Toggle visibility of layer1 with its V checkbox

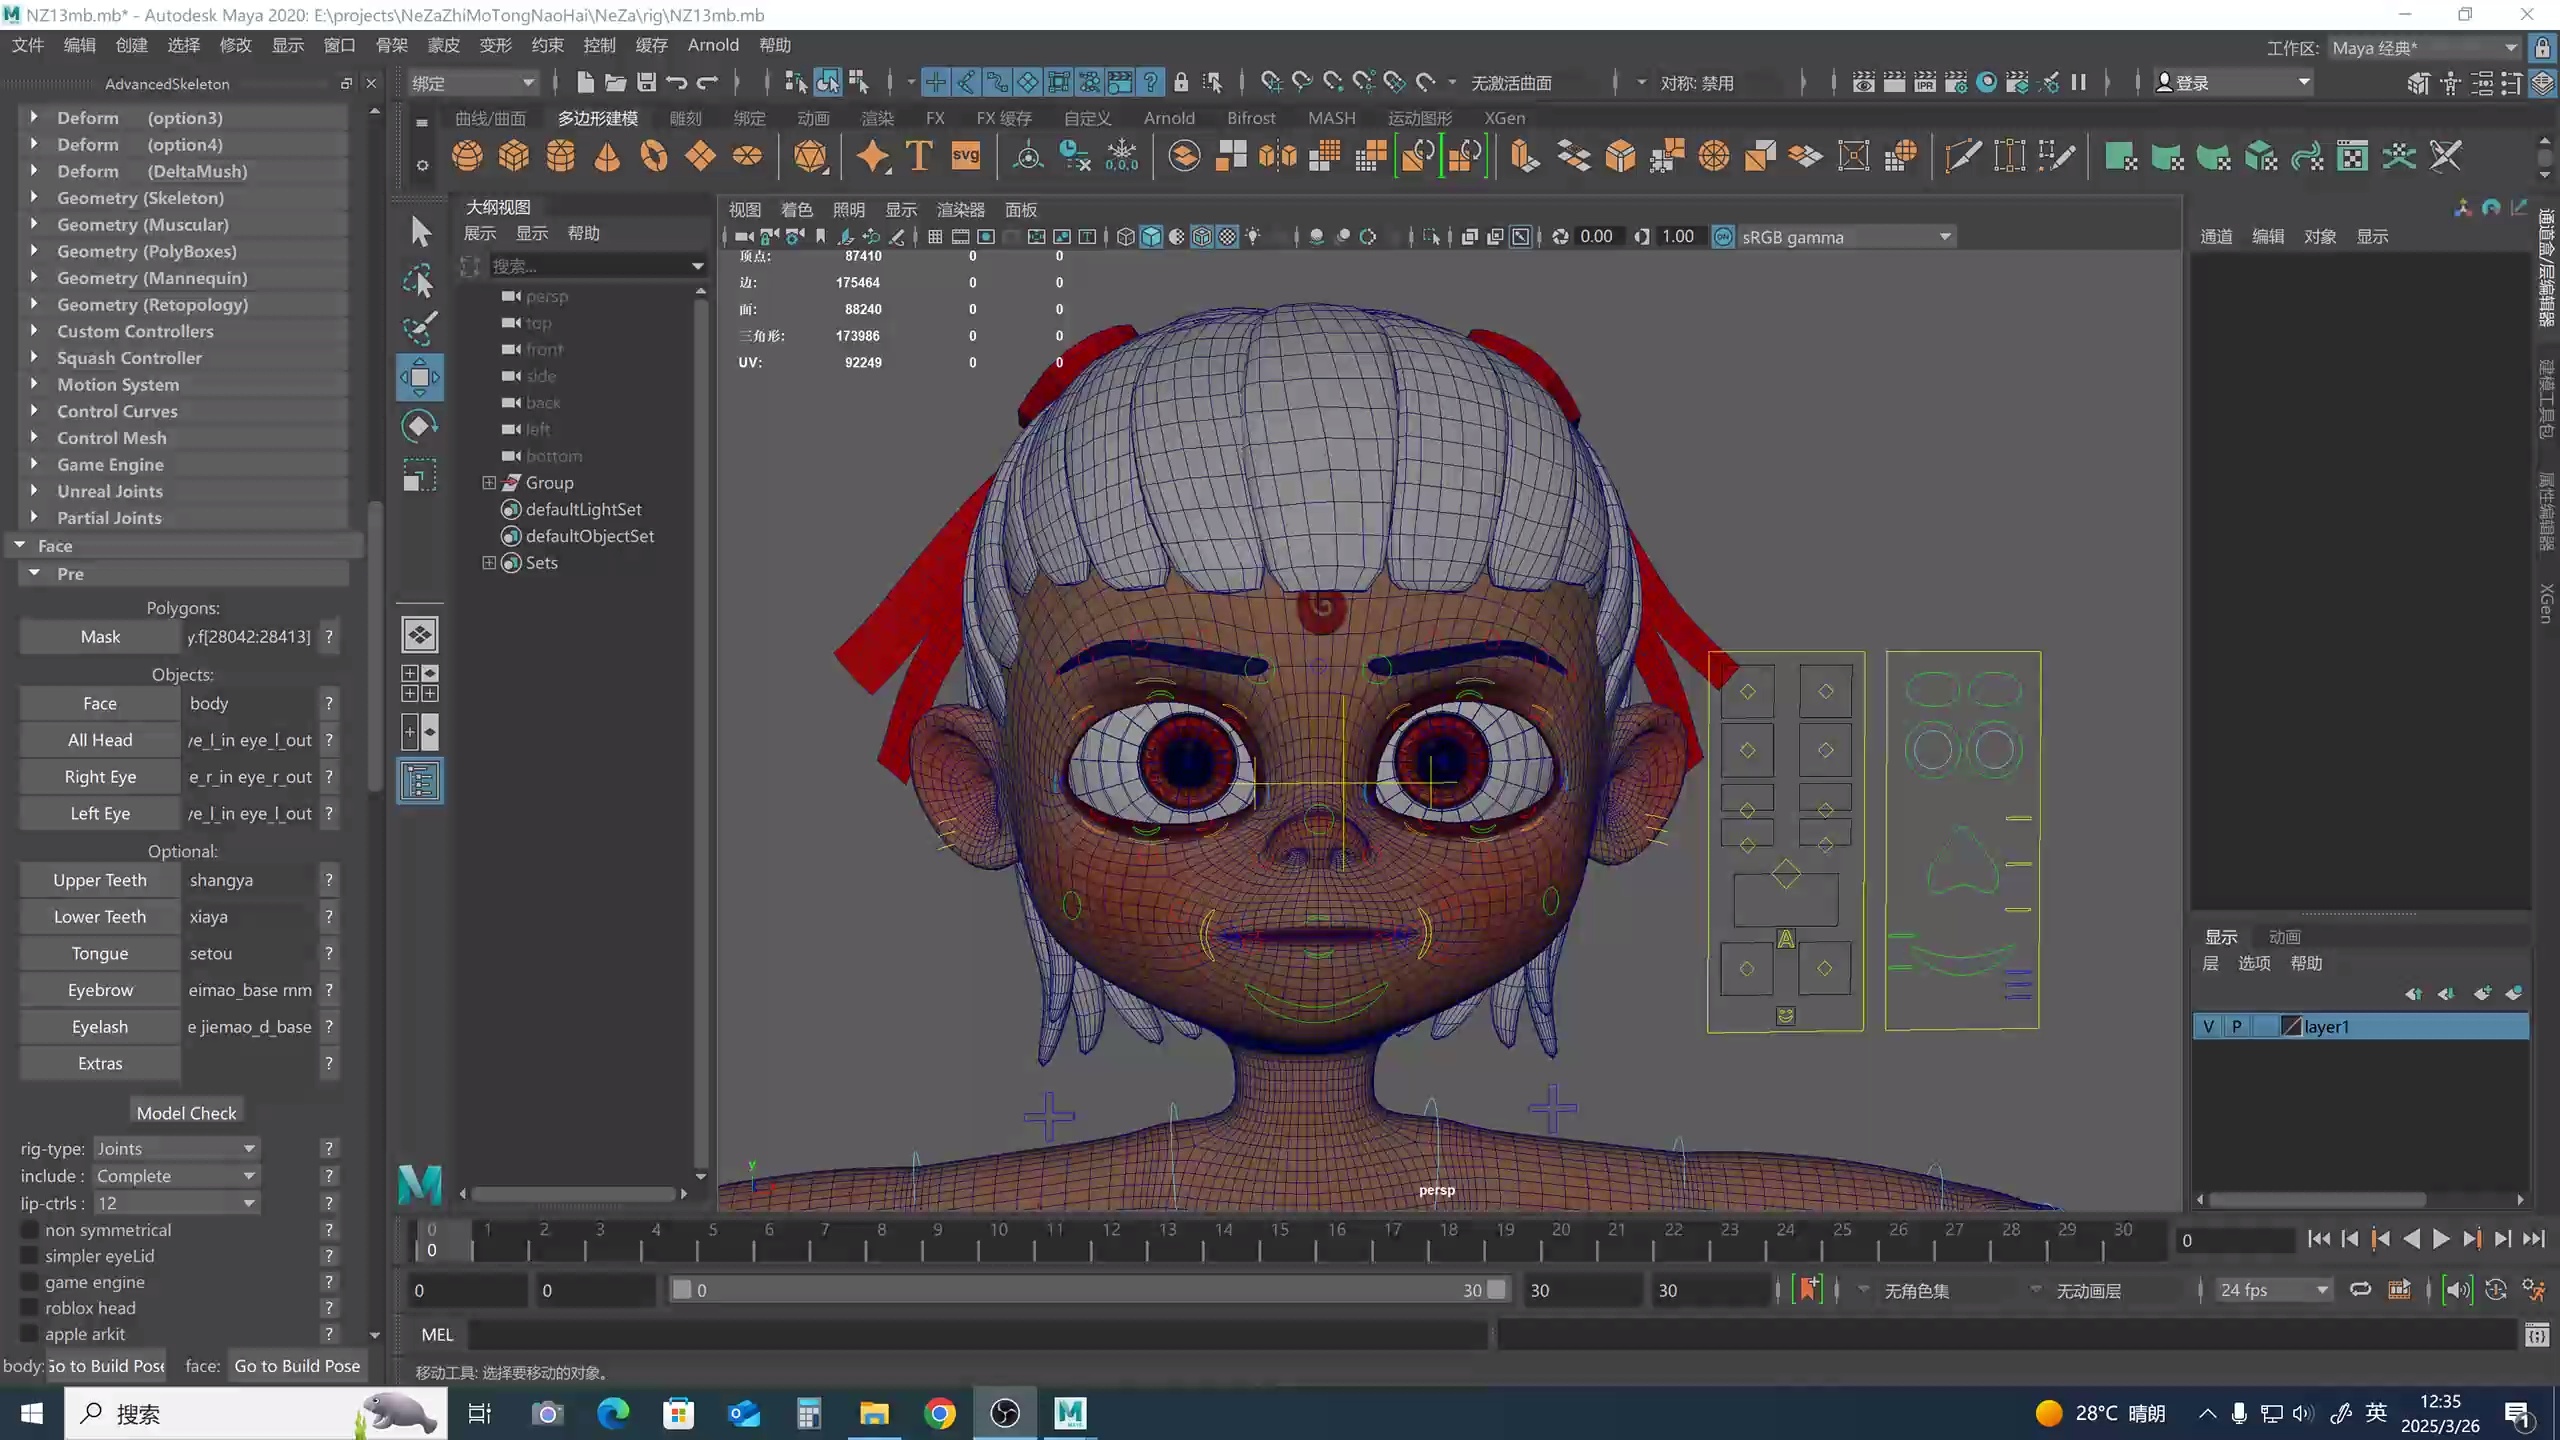coord(2210,1026)
